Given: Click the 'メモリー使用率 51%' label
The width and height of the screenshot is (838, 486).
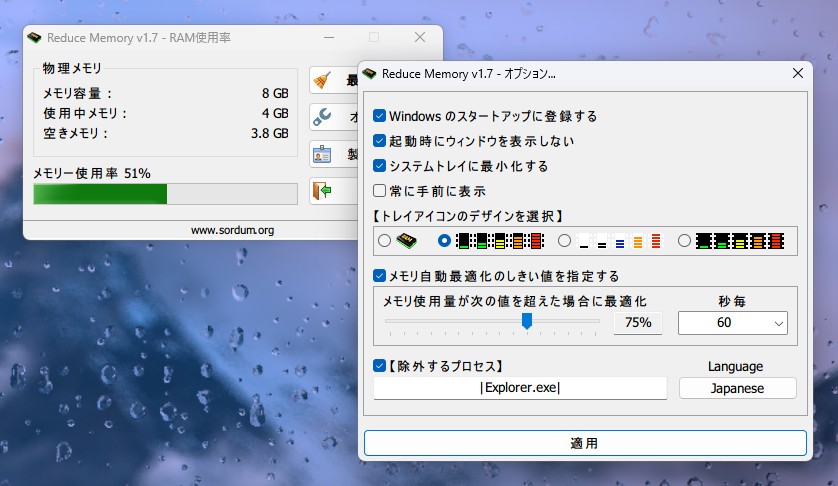Looking at the screenshot, I should 92,173.
